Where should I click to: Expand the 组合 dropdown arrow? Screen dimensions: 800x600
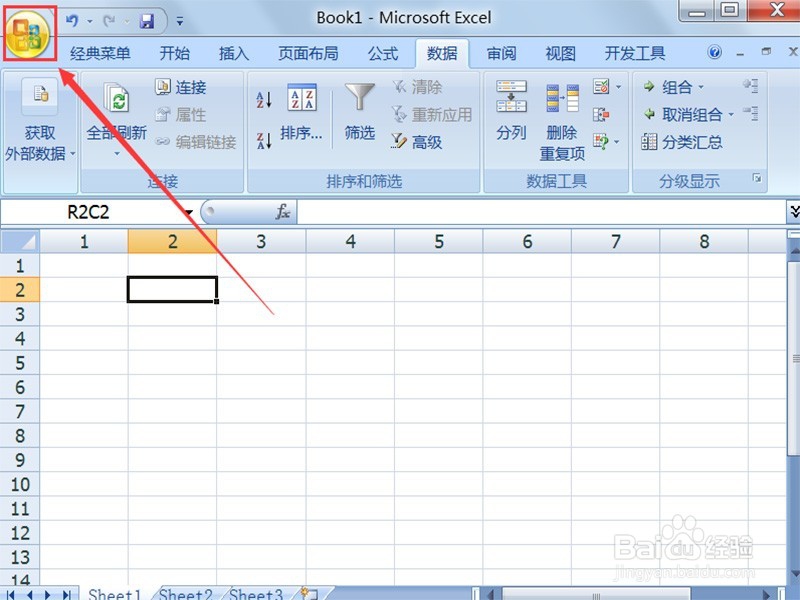pyautogui.click(x=701, y=87)
